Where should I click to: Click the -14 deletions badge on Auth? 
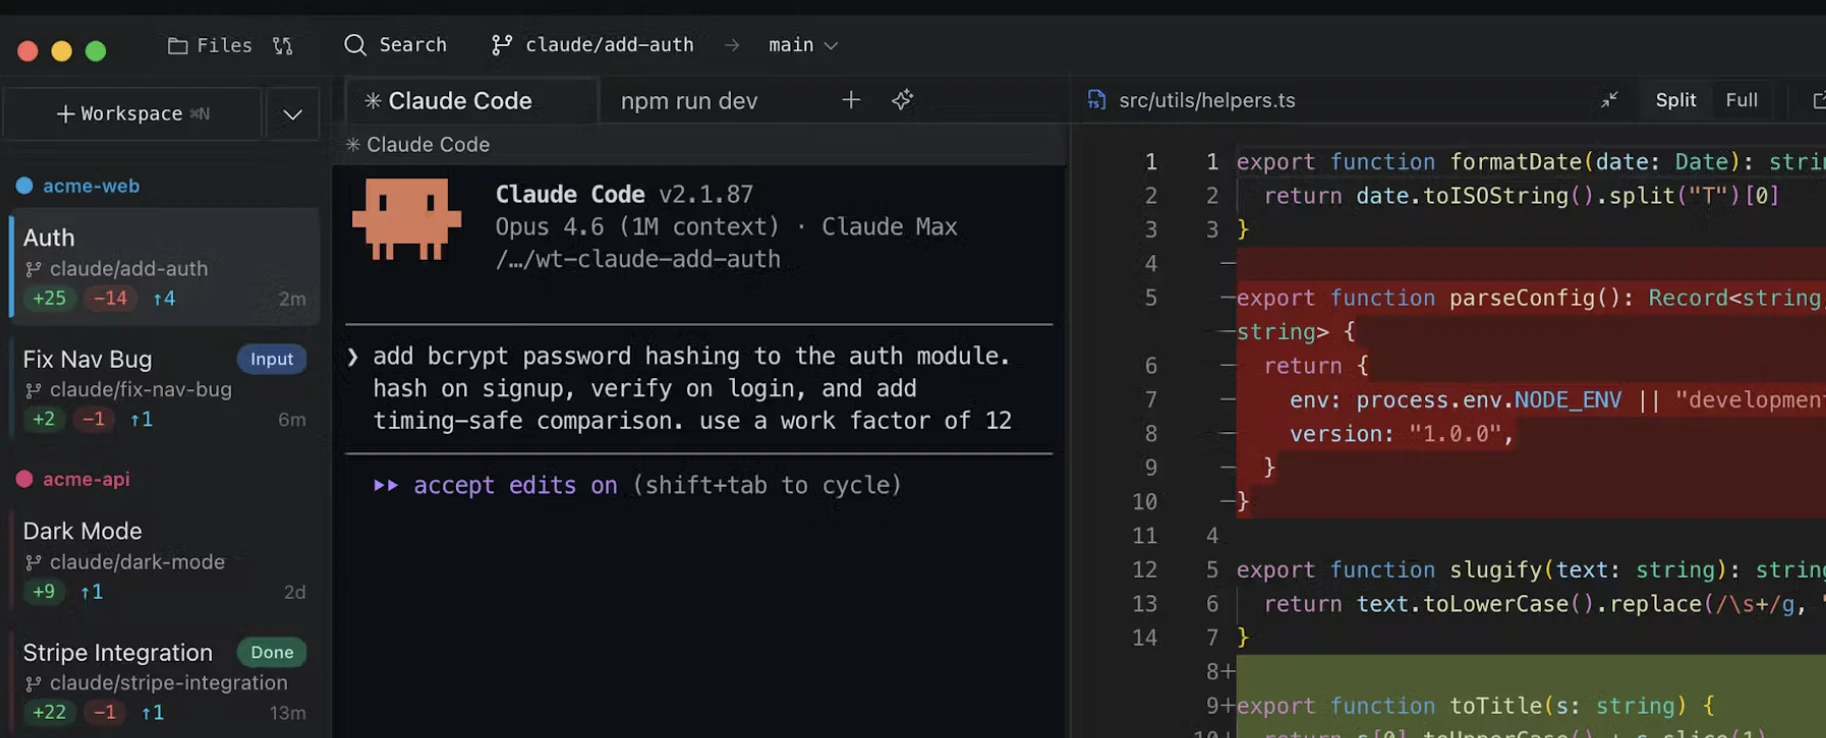(x=110, y=299)
